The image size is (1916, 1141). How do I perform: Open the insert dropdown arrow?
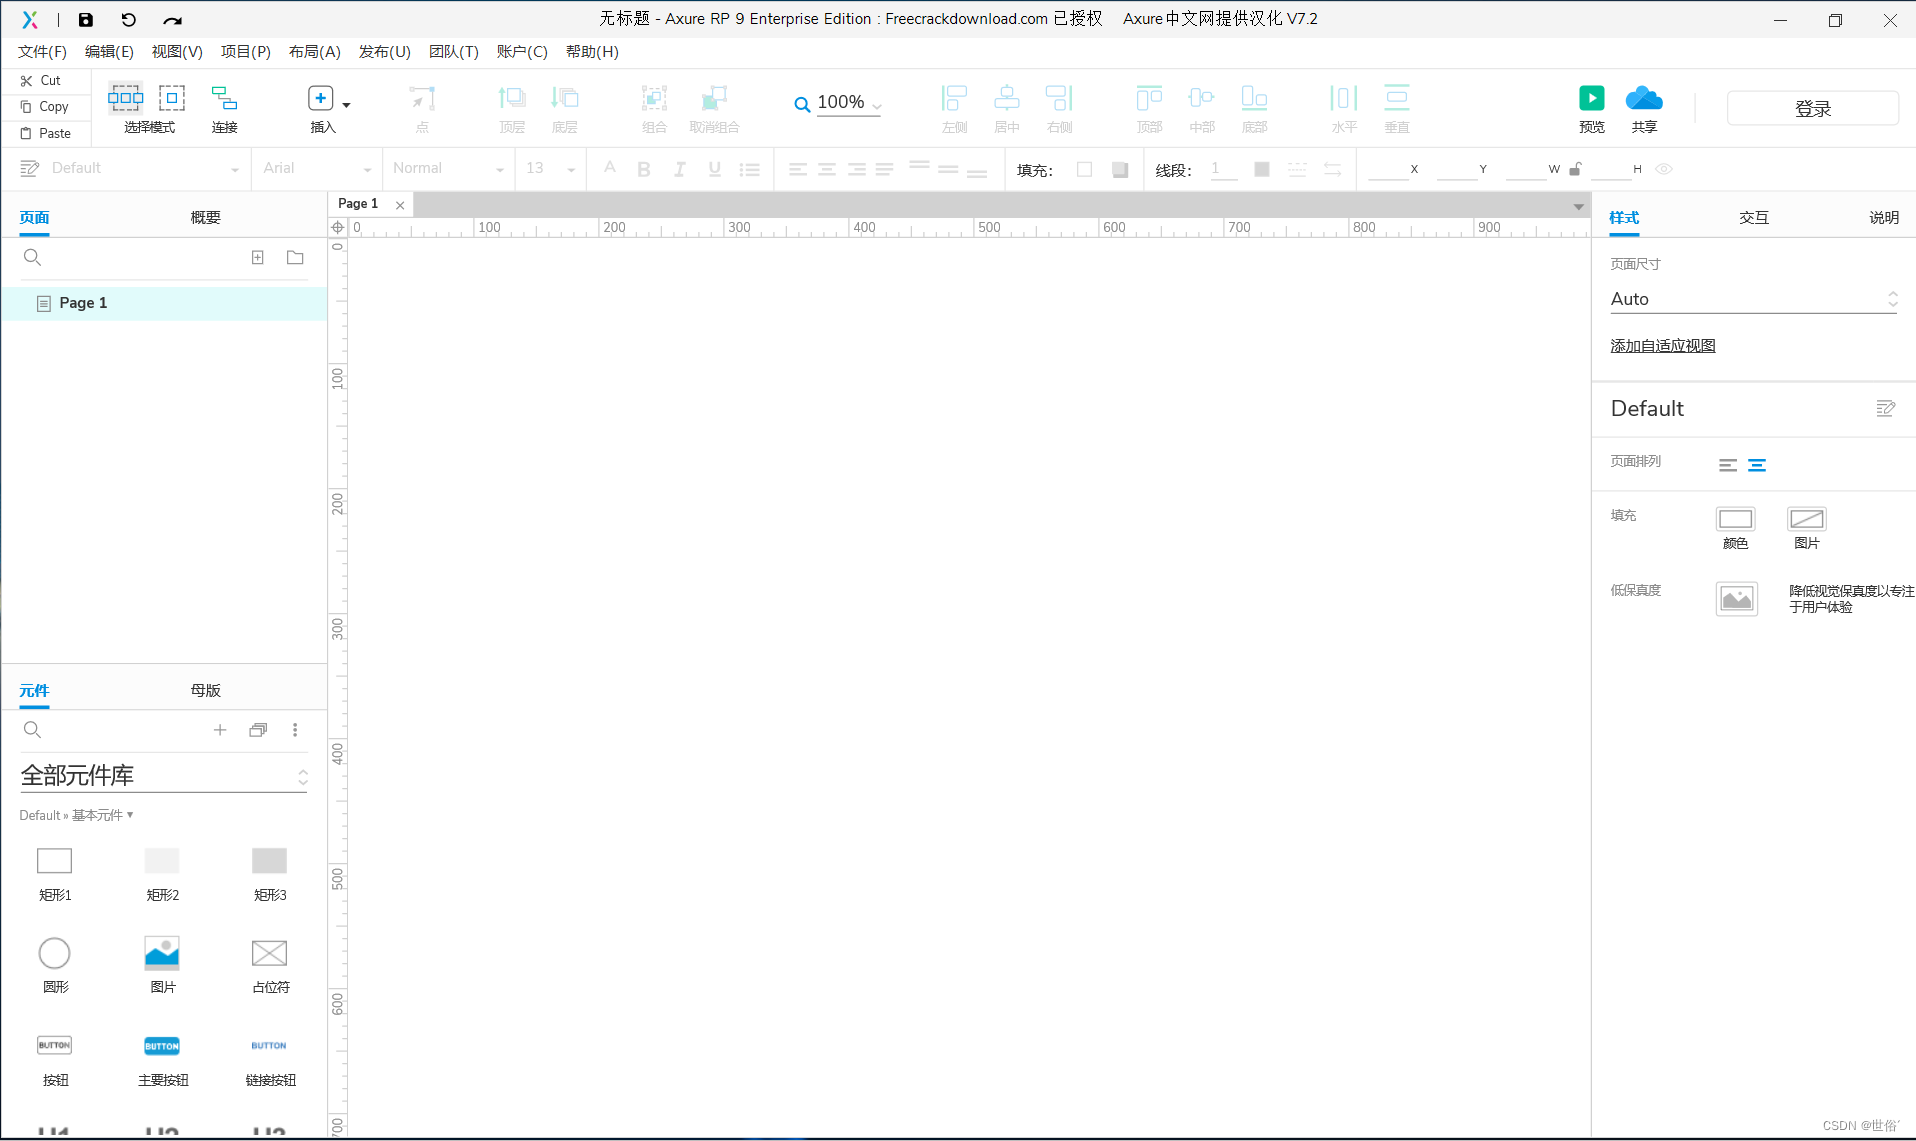pos(347,104)
